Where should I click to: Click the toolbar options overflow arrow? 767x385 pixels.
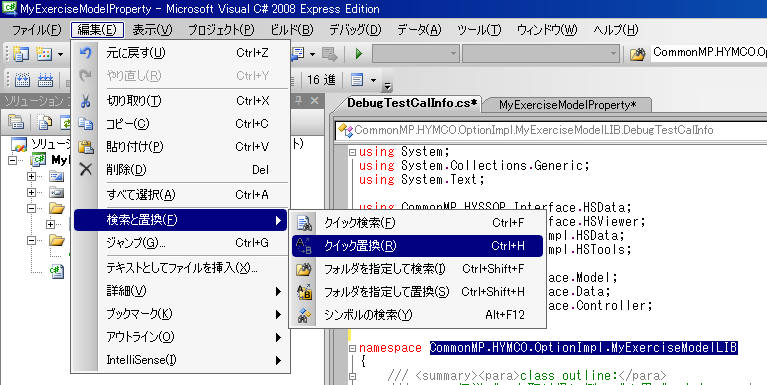[387, 86]
